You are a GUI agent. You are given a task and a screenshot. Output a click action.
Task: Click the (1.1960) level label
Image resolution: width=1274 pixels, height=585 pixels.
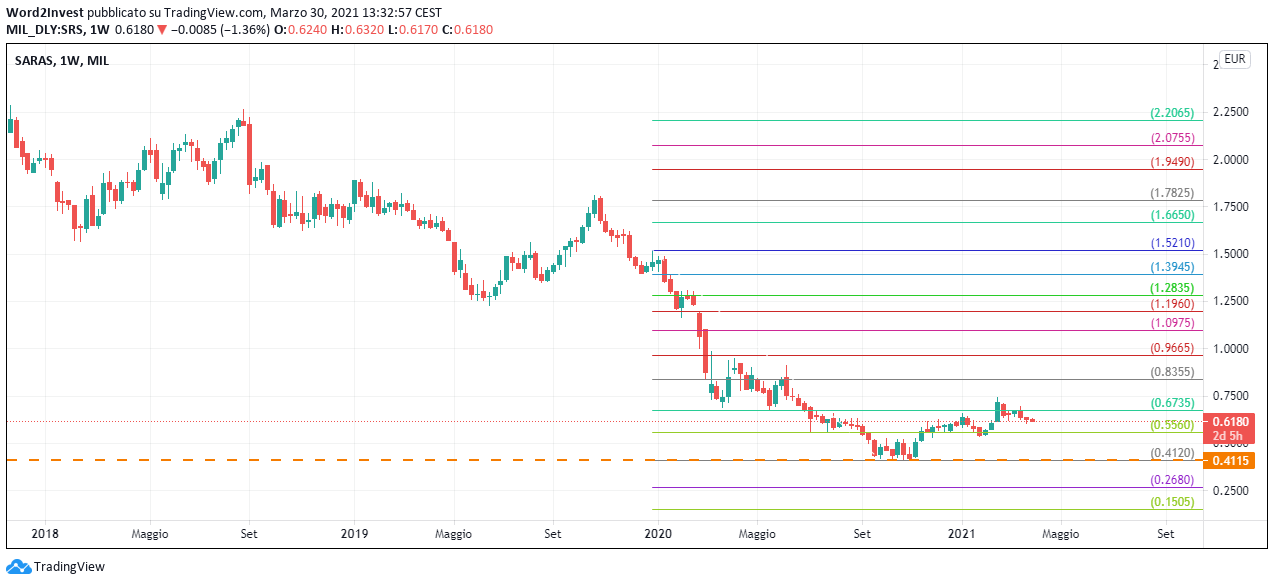[1173, 304]
